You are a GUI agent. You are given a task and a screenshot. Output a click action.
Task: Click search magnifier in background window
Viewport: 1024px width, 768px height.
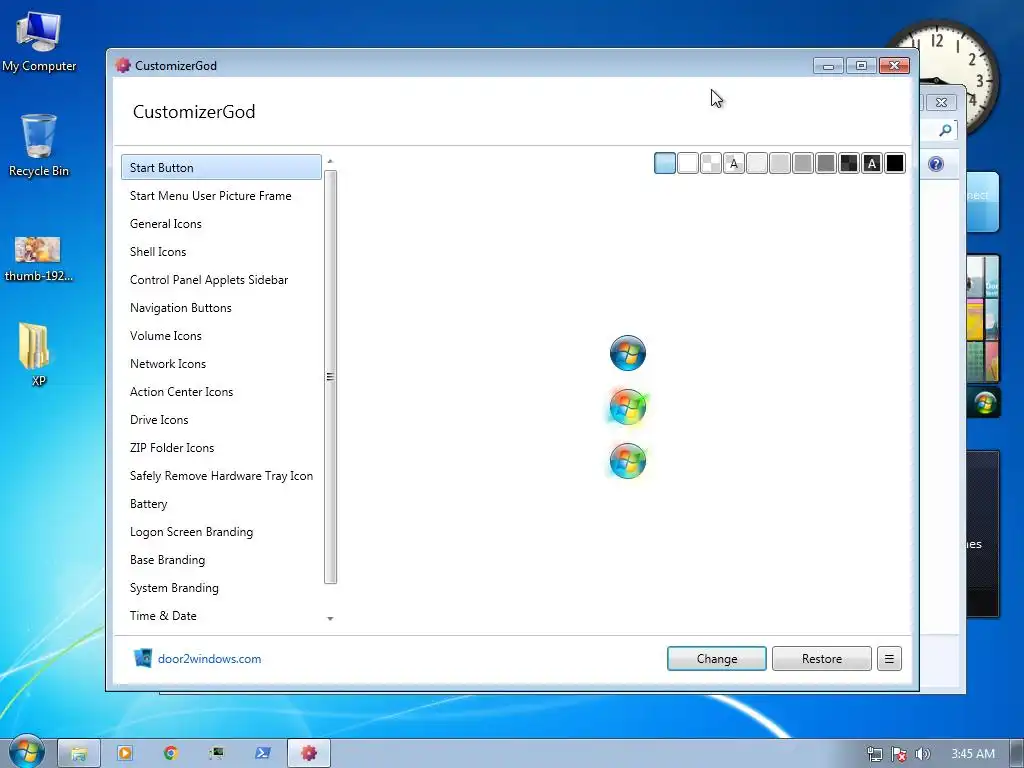tap(945, 131)
